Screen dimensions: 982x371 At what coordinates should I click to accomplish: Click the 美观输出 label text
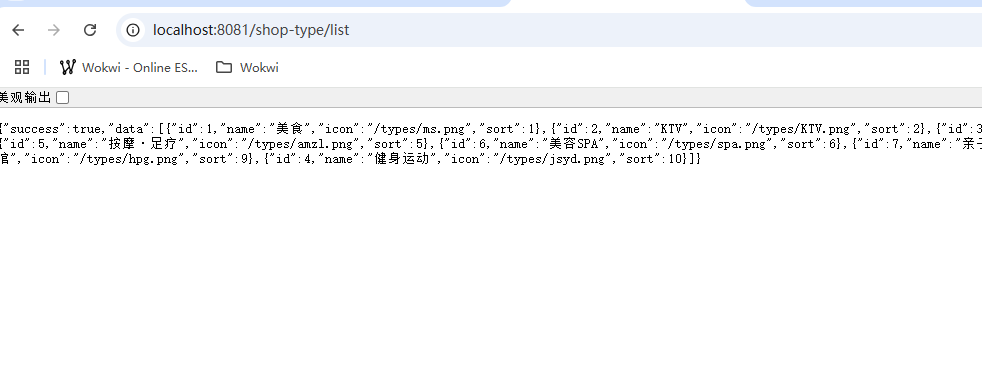(x=25, y=97)
